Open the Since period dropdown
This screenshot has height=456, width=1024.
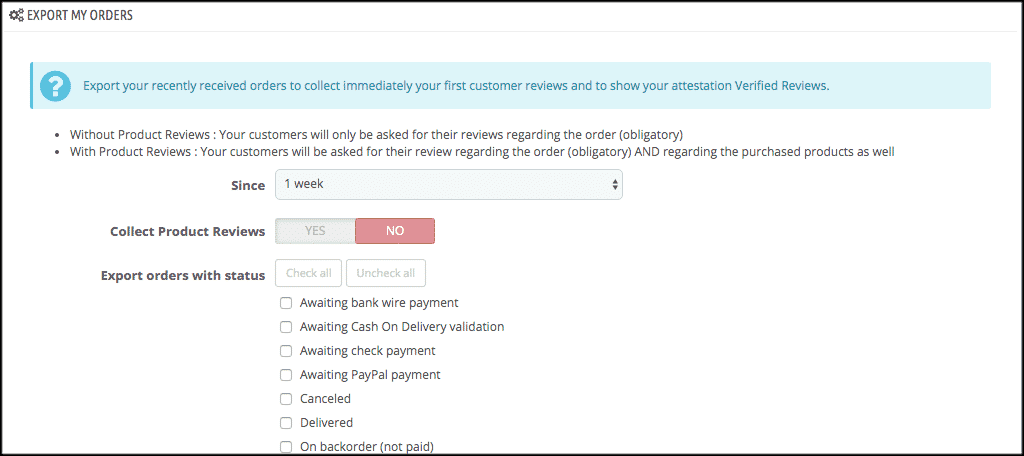pyautogui.click(x=449, y=185)
